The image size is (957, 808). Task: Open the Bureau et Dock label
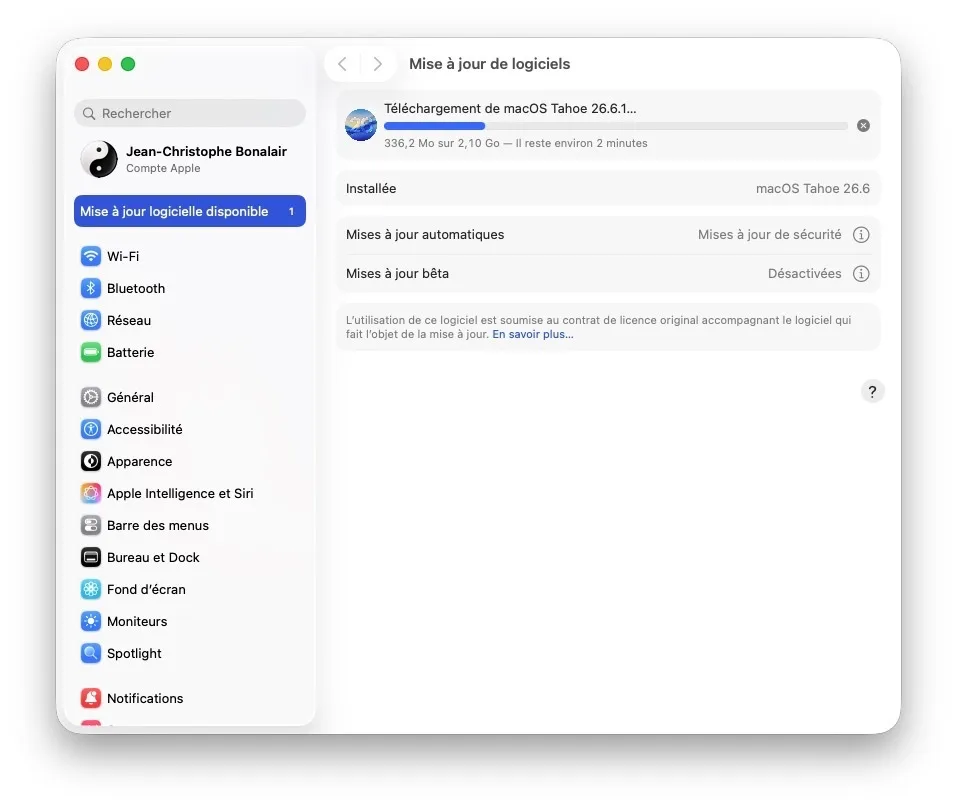pyautogui.click(x=153, y=557)
